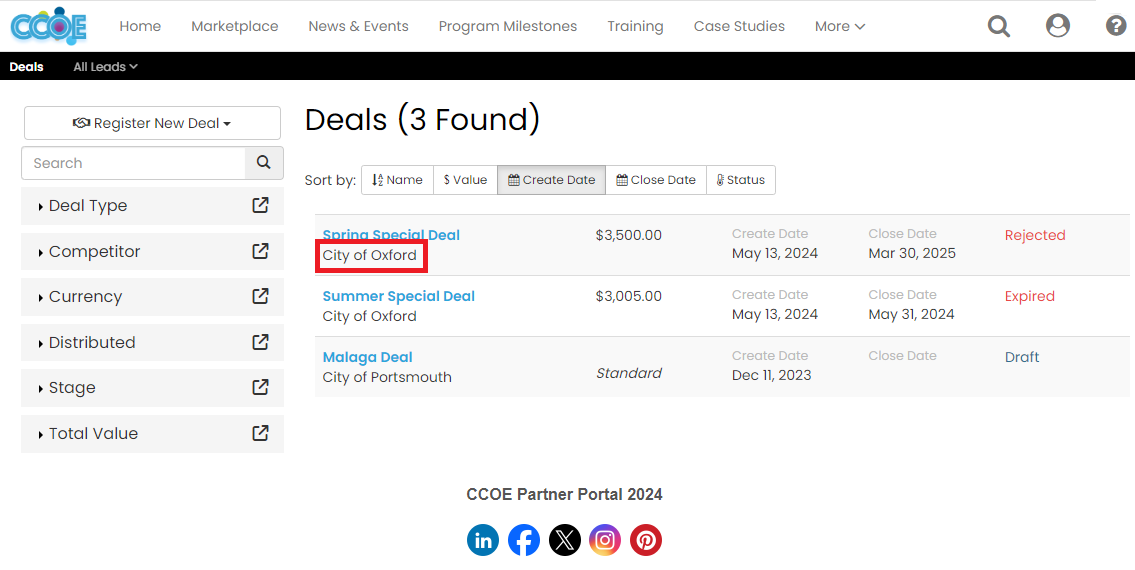Screen dimensions: 1135x570
Task: Pop out the Stage filter
Action: [261, 387]
